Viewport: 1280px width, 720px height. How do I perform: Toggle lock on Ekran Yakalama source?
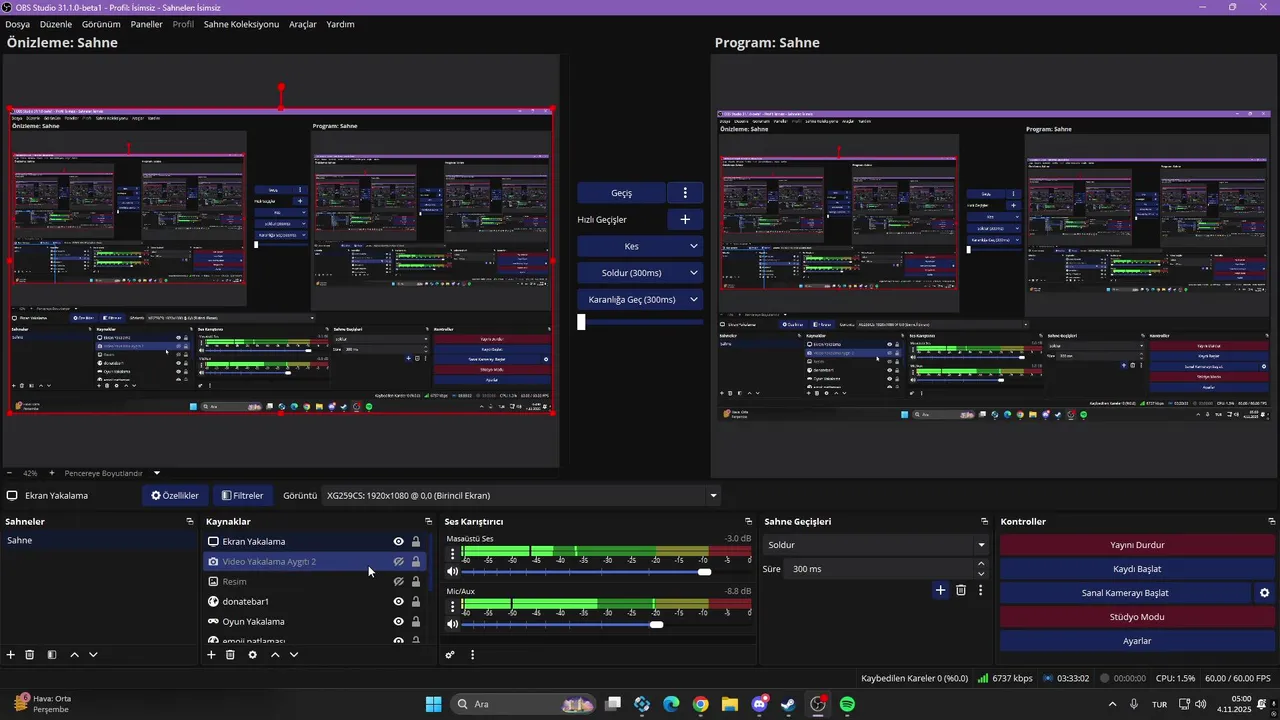click(416, 541)
